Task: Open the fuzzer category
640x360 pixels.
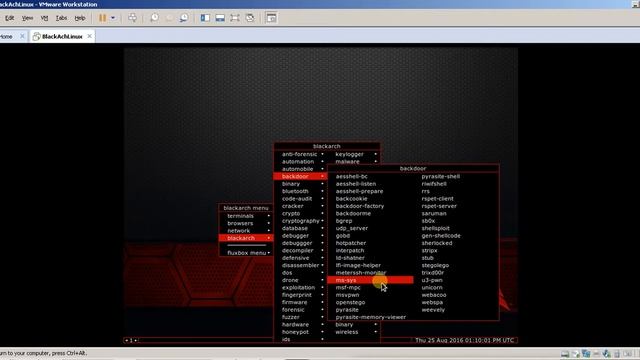Action: pos(300,317)
